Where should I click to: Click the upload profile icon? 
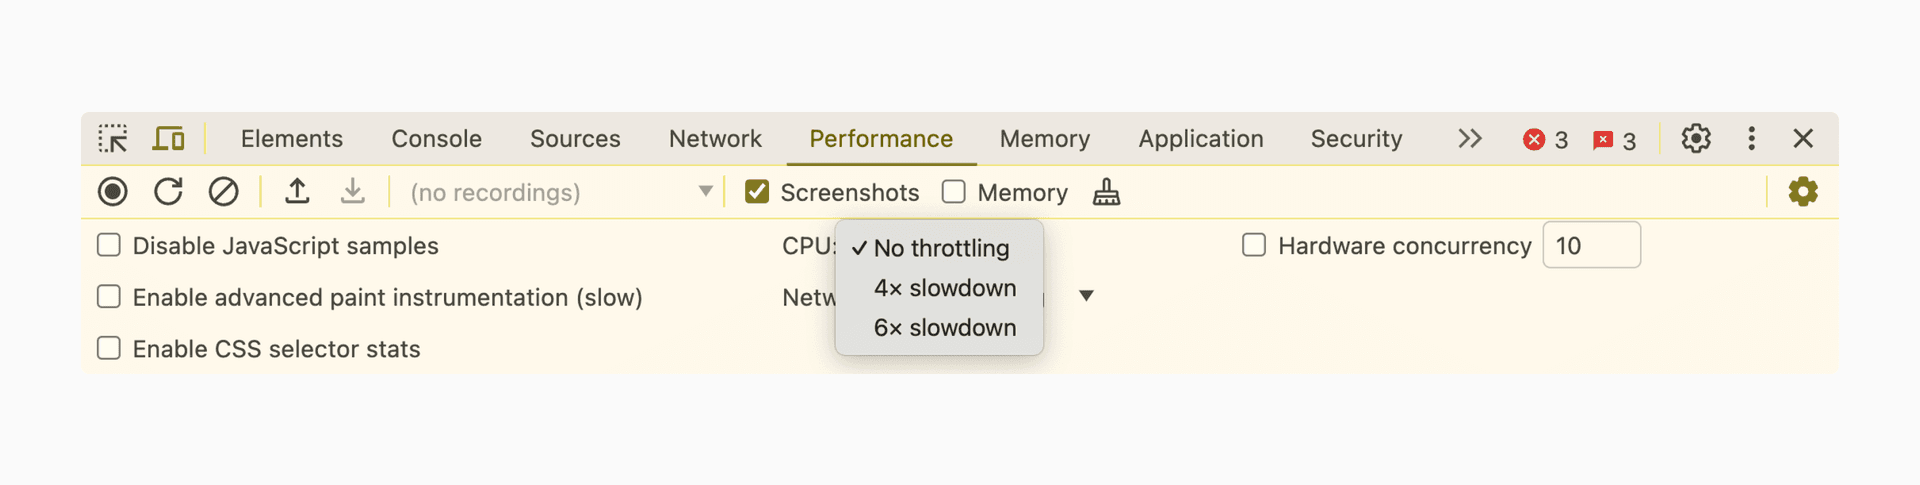297,191
